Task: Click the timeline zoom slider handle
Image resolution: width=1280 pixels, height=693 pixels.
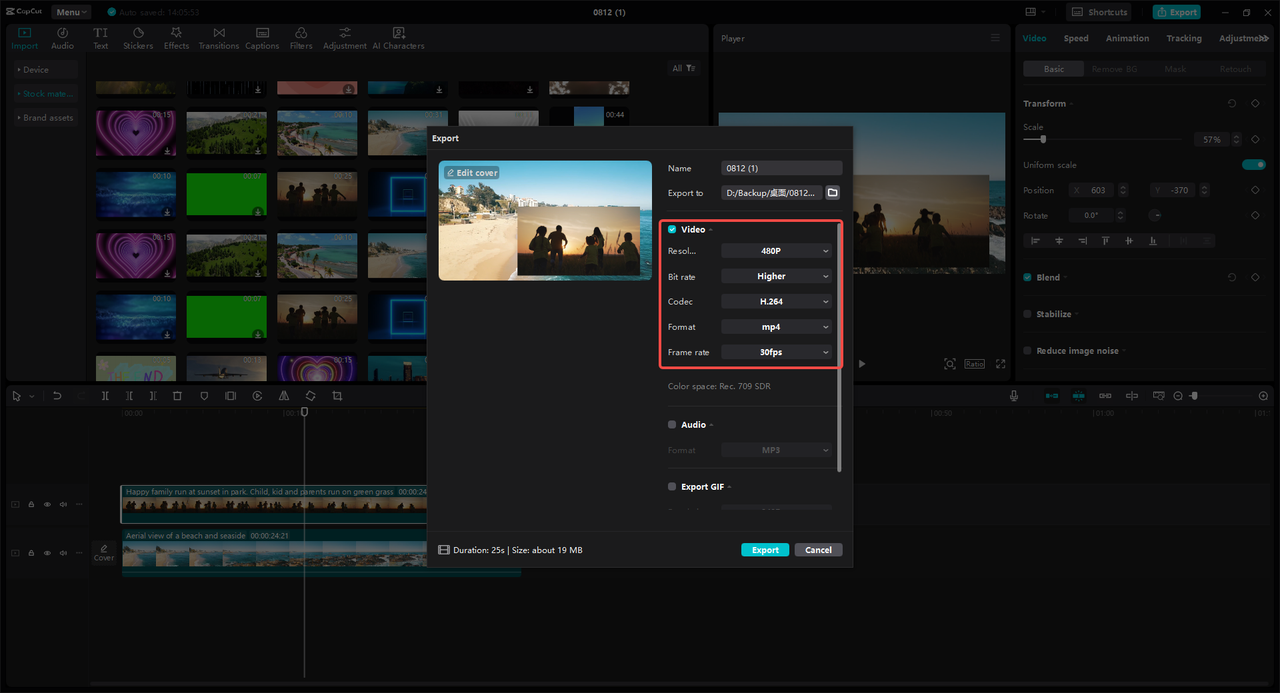Action: 1194,396
